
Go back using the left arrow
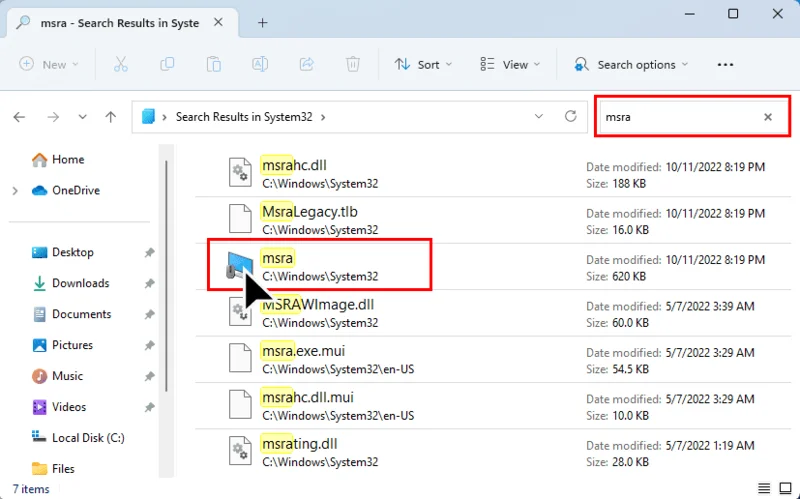point(19,117)
